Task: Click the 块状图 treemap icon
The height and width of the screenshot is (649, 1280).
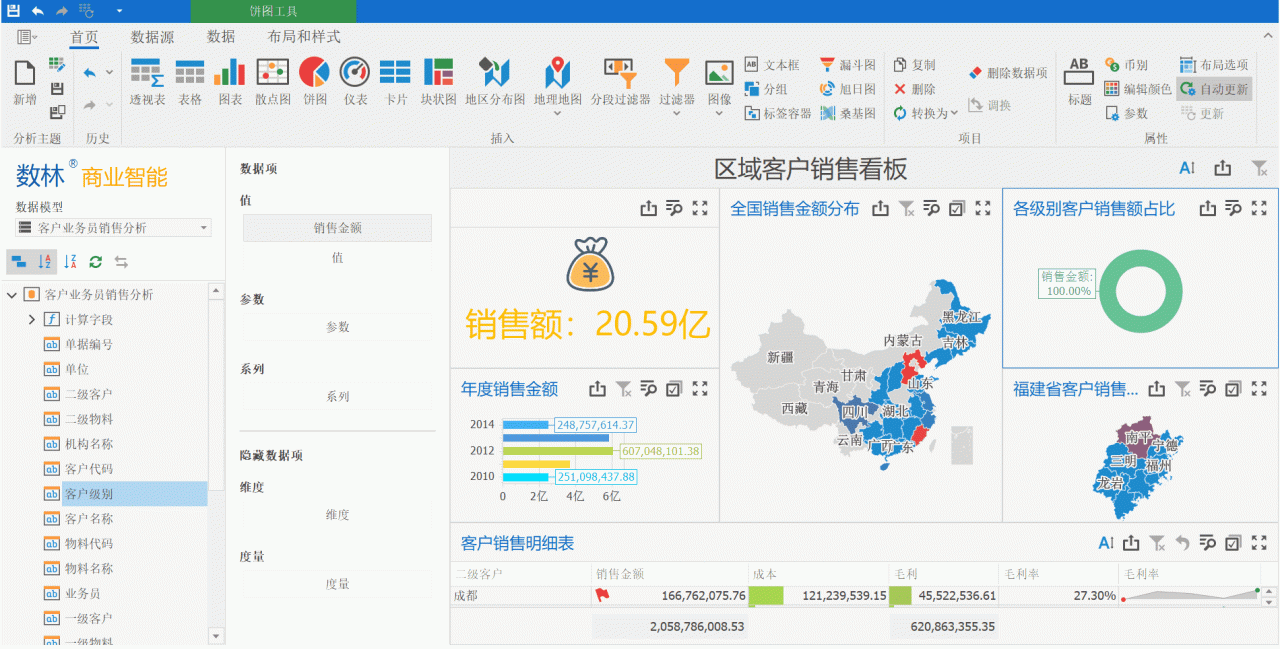Action: 438,80
